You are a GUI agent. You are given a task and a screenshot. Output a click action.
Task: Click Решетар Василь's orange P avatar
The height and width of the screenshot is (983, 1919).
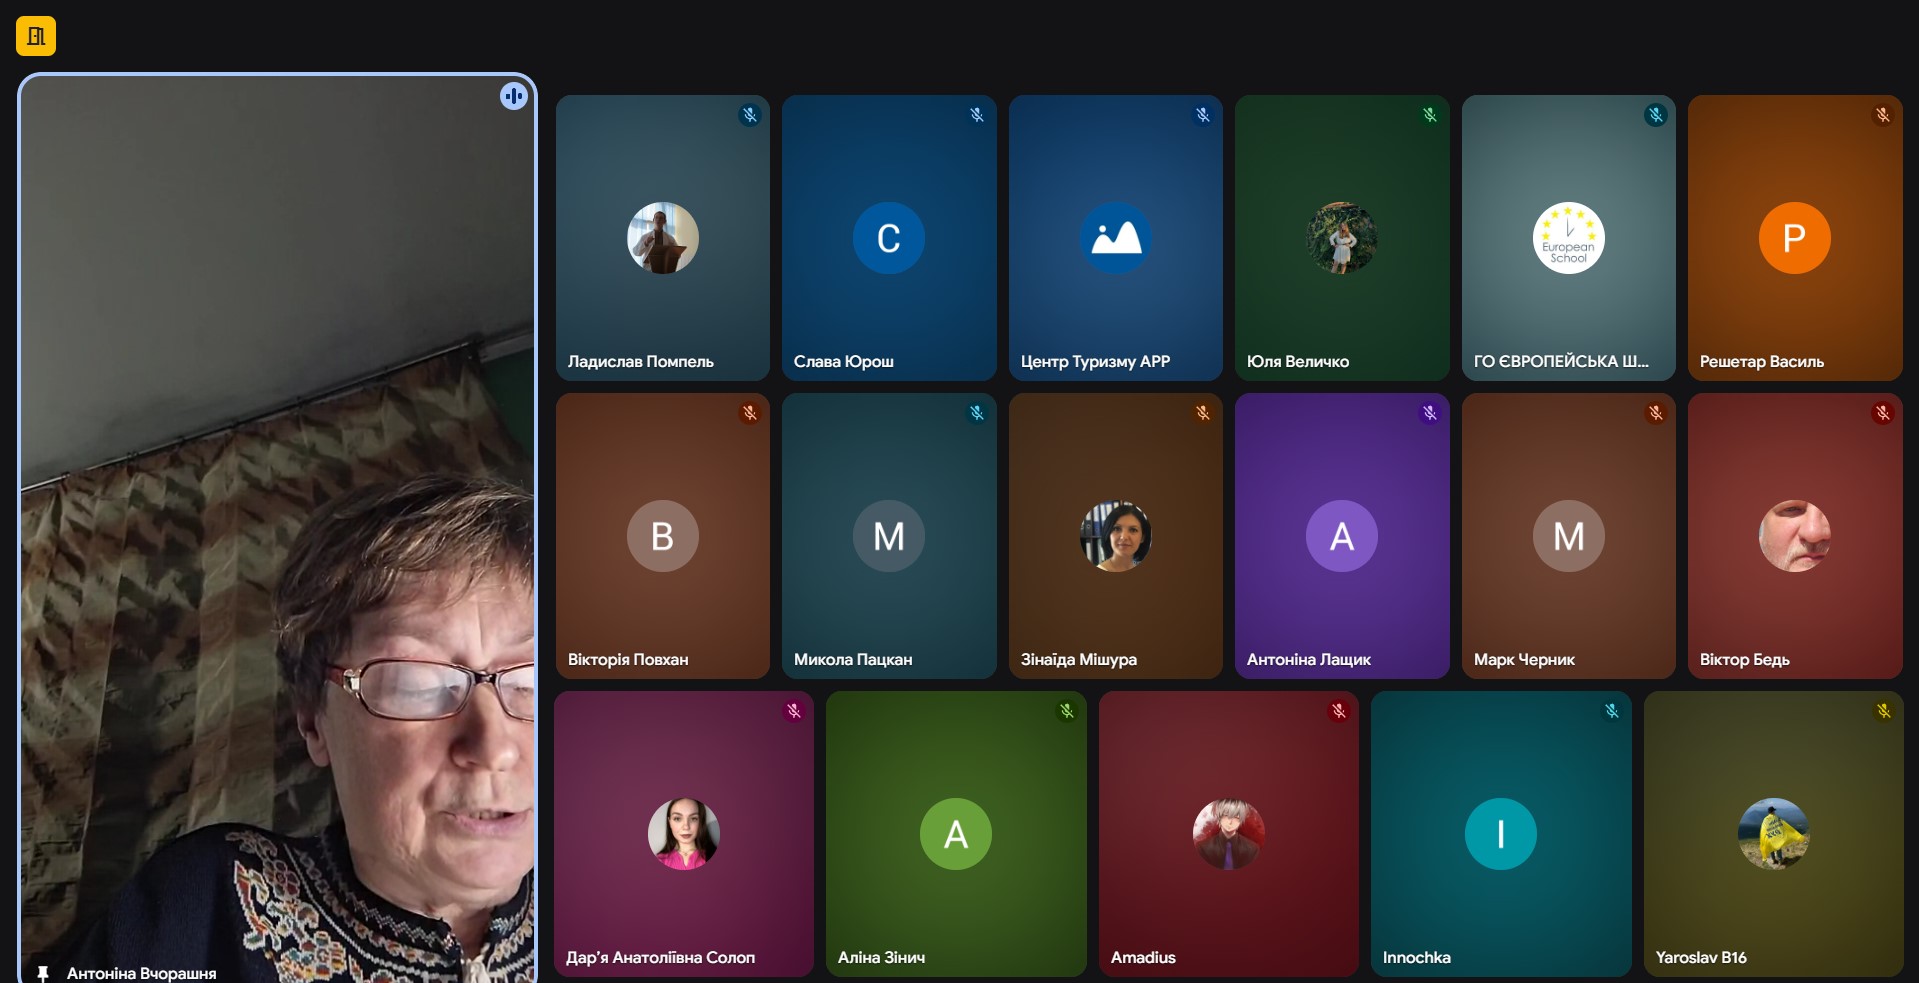point(1795,238)
